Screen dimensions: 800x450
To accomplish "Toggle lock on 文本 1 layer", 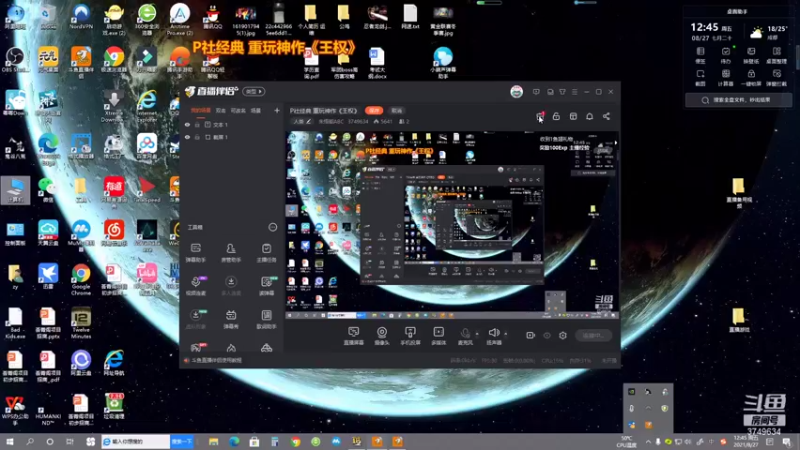I will click(197, 124).
